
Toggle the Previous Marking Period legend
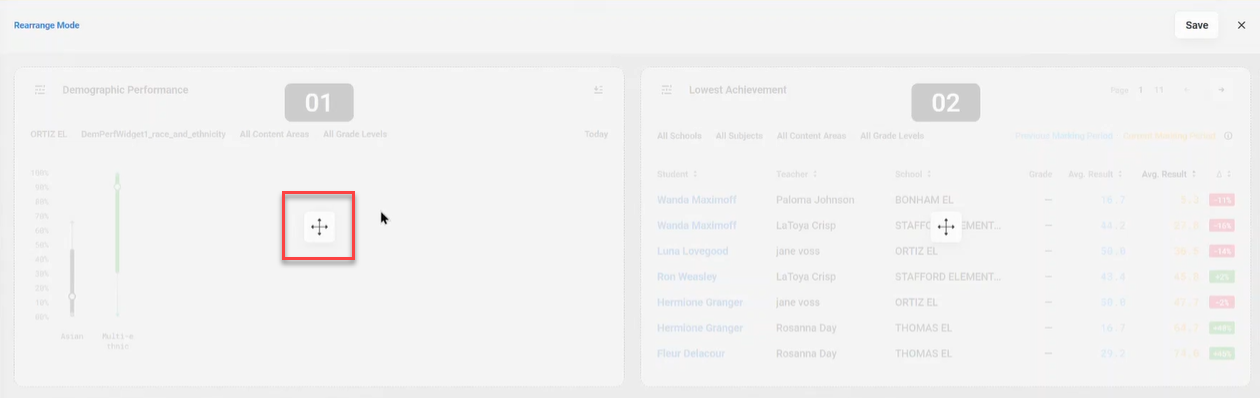click(x=1064, y=135)
